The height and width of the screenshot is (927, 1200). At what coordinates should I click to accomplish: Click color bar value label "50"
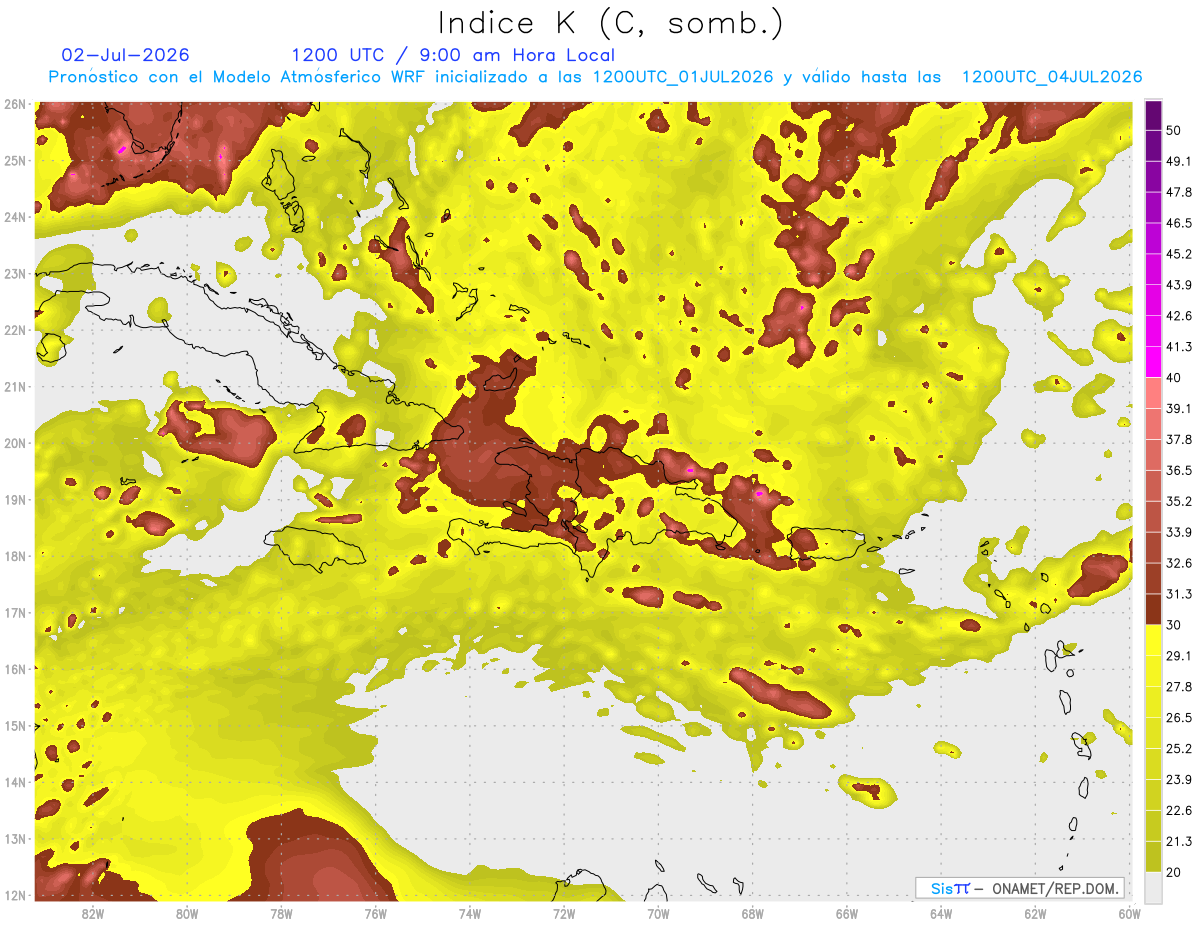click(1174, 131)
